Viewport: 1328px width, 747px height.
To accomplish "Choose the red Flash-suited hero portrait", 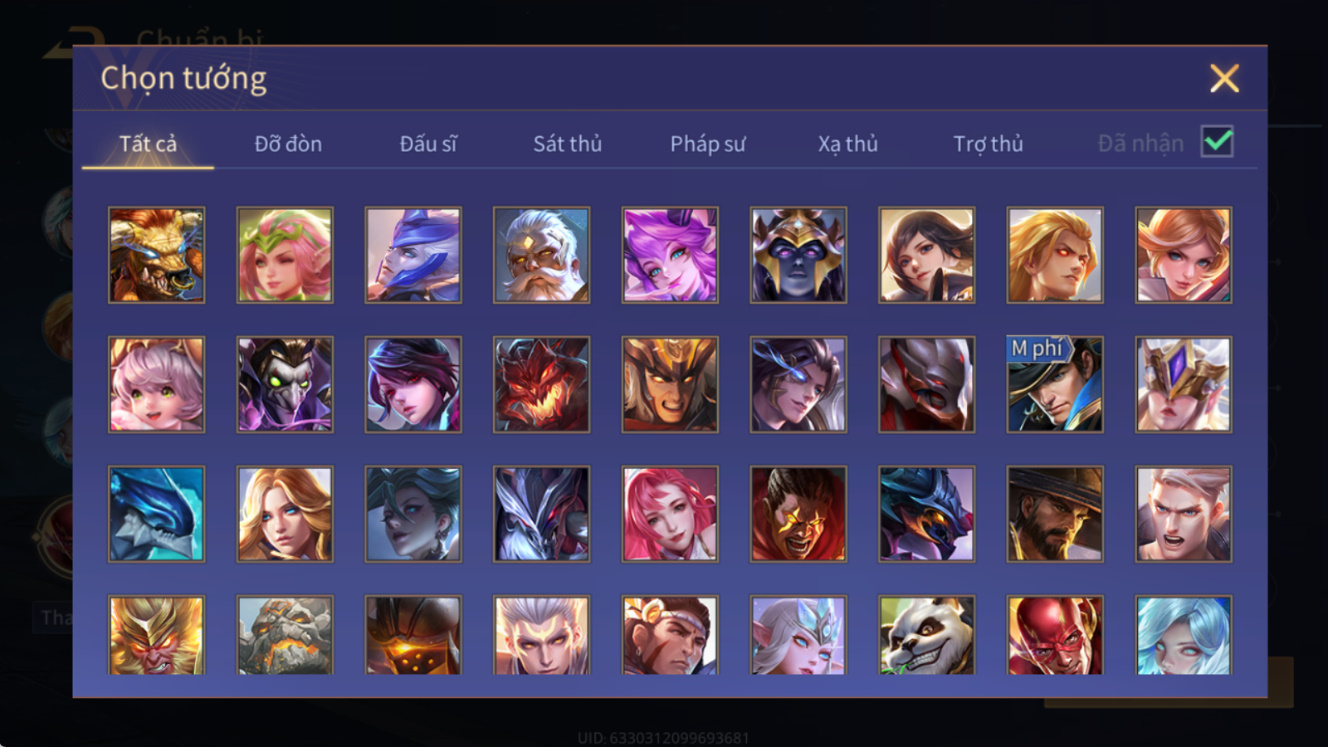I will tap(1055, 635).
